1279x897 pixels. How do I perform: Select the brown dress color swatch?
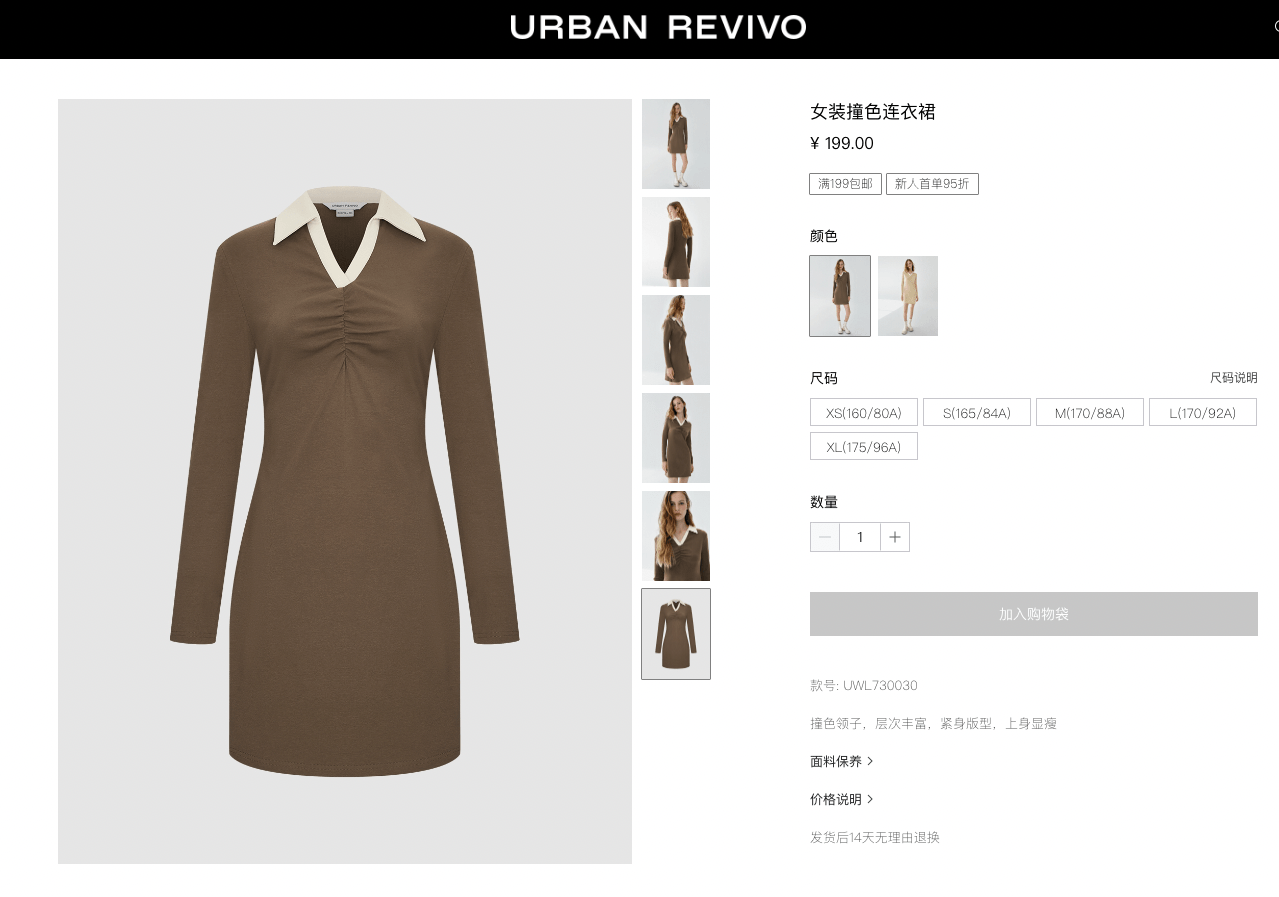[840, 296]
